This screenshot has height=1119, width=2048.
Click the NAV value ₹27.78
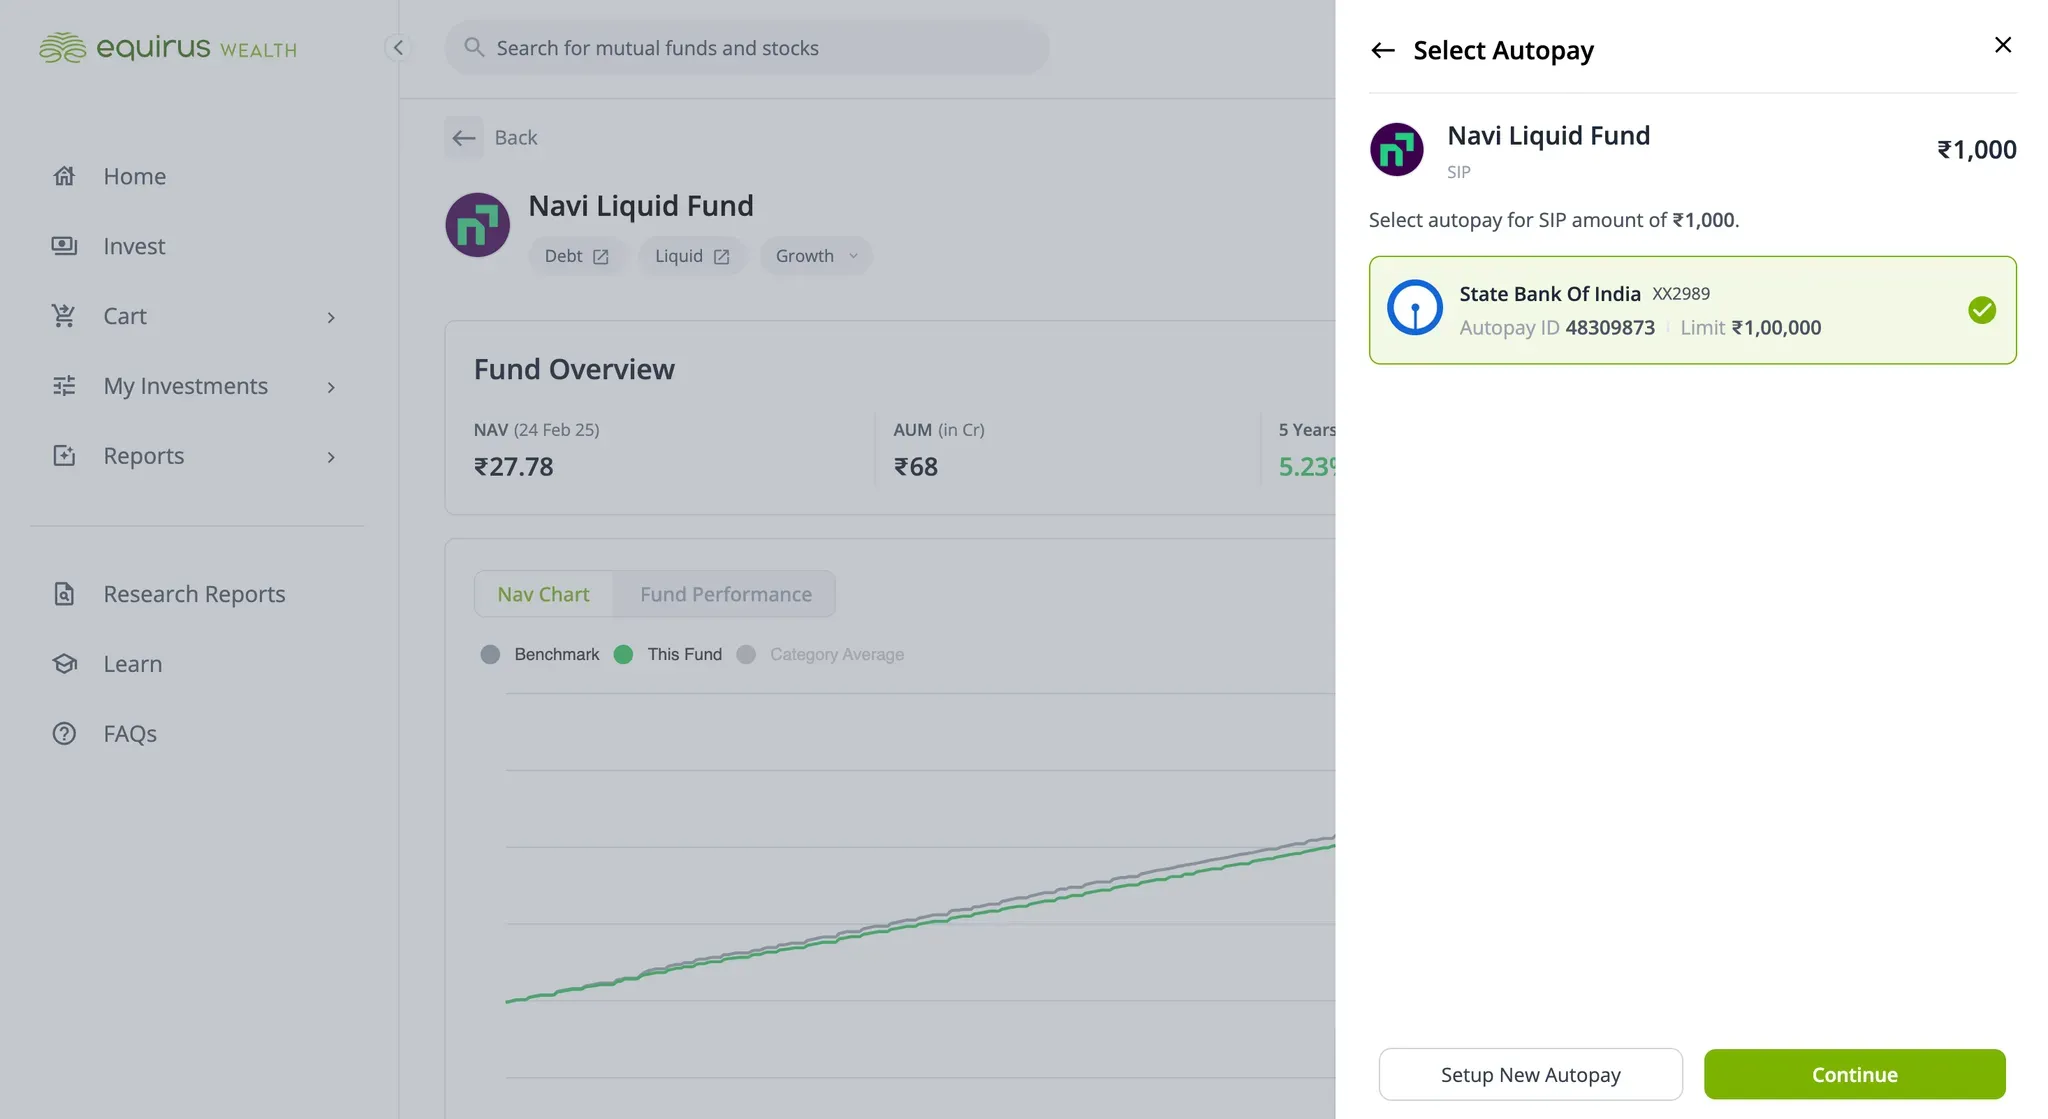[x=513, y=467]
